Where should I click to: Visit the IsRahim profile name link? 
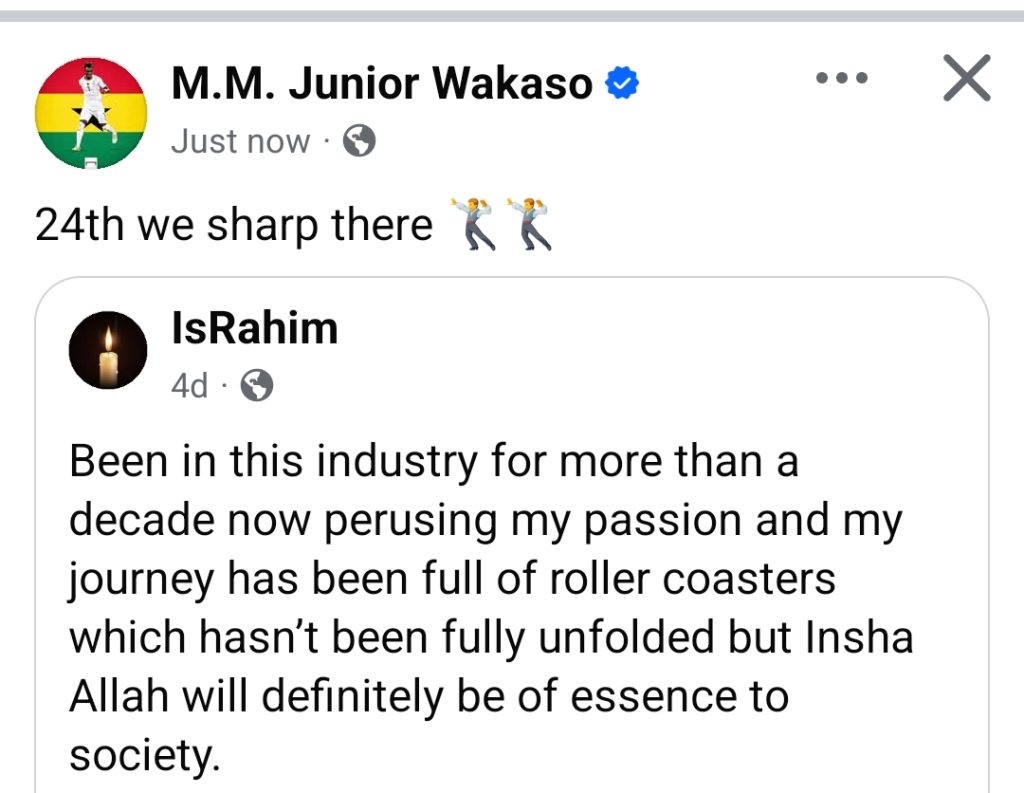tap(255, 328)
